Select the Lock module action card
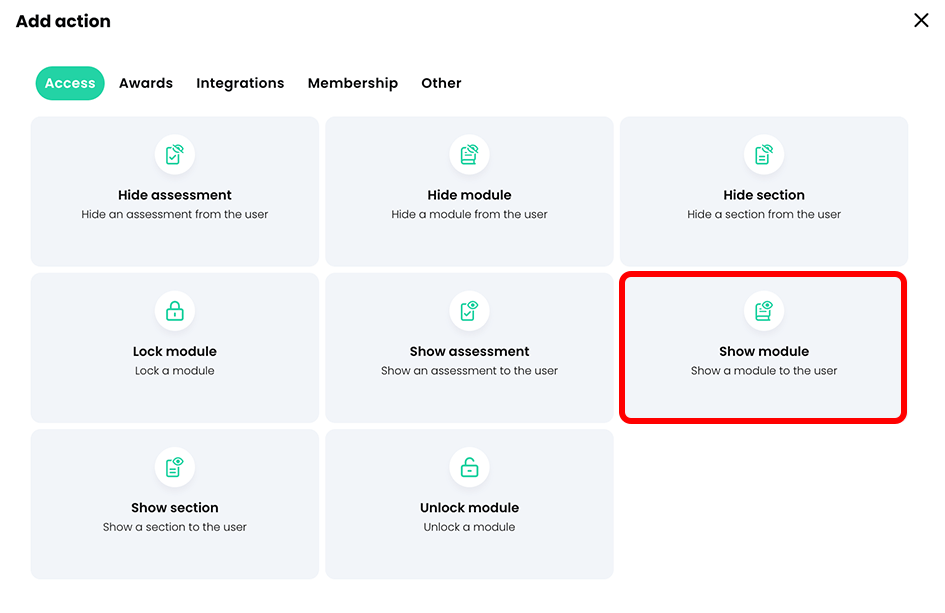Image resolution: width=945 pixels, height=613 pixels. click(x=174, y=347)
